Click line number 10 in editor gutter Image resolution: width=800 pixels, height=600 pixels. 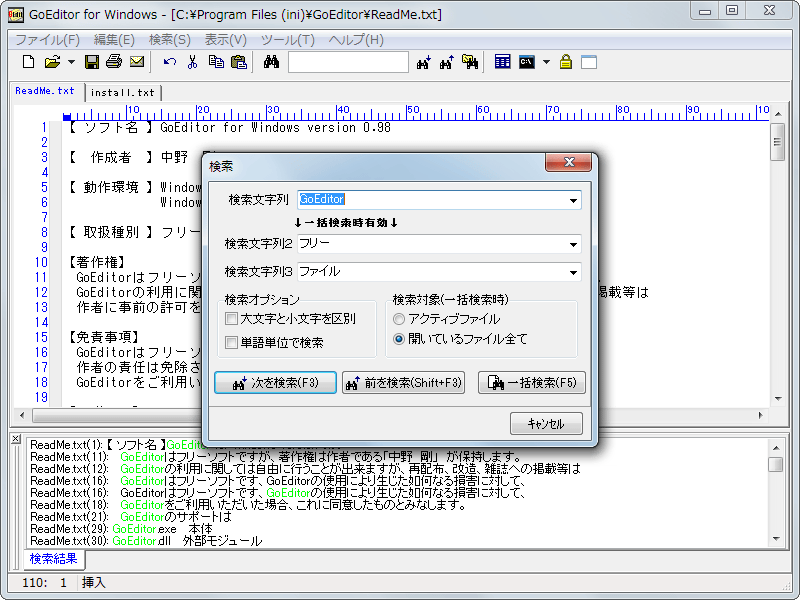[41, 262]
